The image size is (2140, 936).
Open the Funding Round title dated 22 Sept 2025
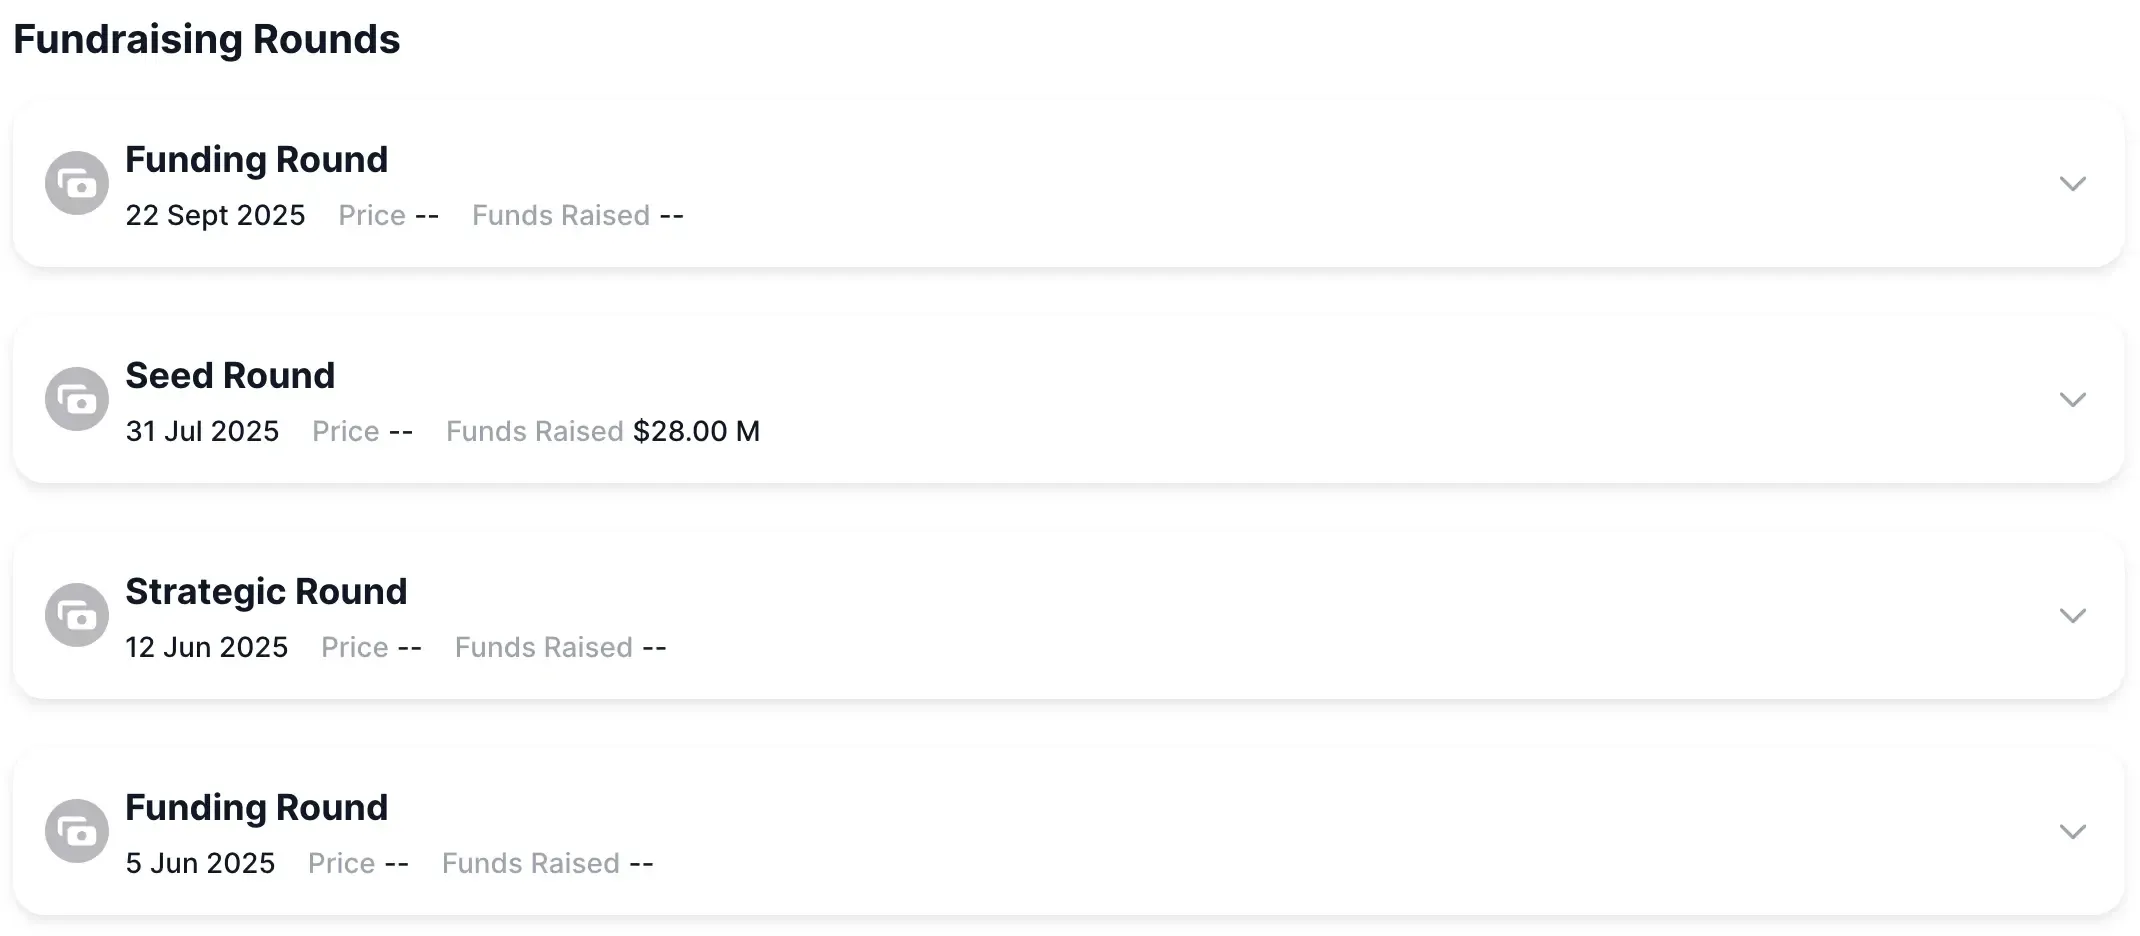[x=256, y=160]
